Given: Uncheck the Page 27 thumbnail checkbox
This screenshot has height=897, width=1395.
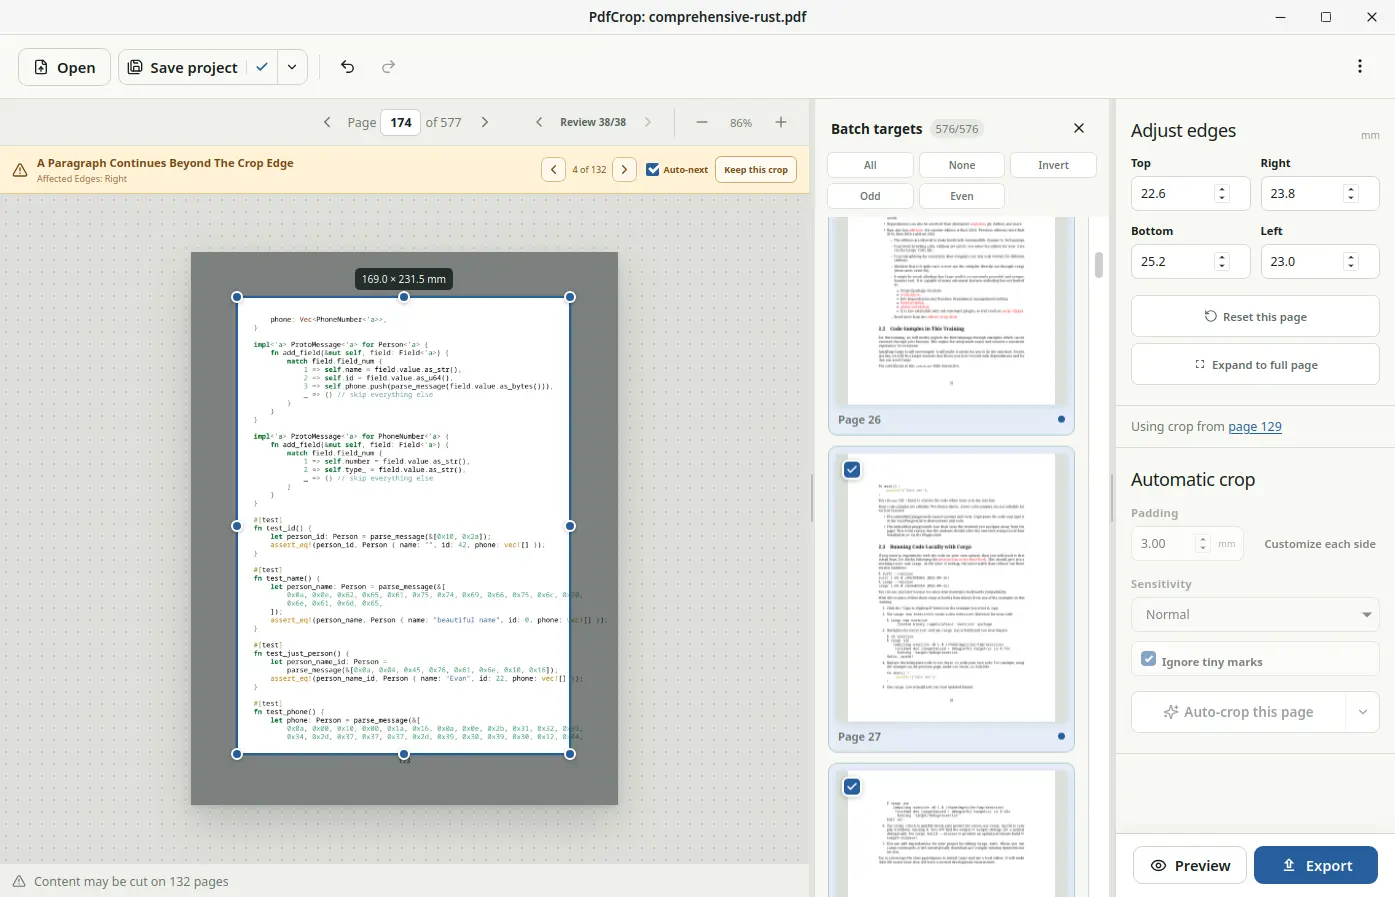Looking at the screenshot, I should 852,470.
